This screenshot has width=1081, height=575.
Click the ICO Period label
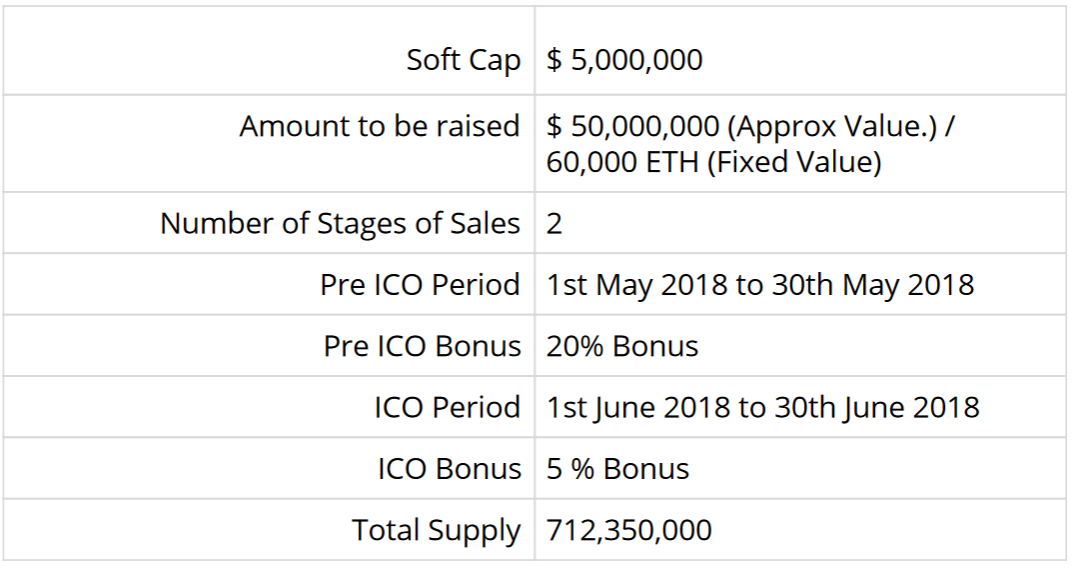point(447,407)
